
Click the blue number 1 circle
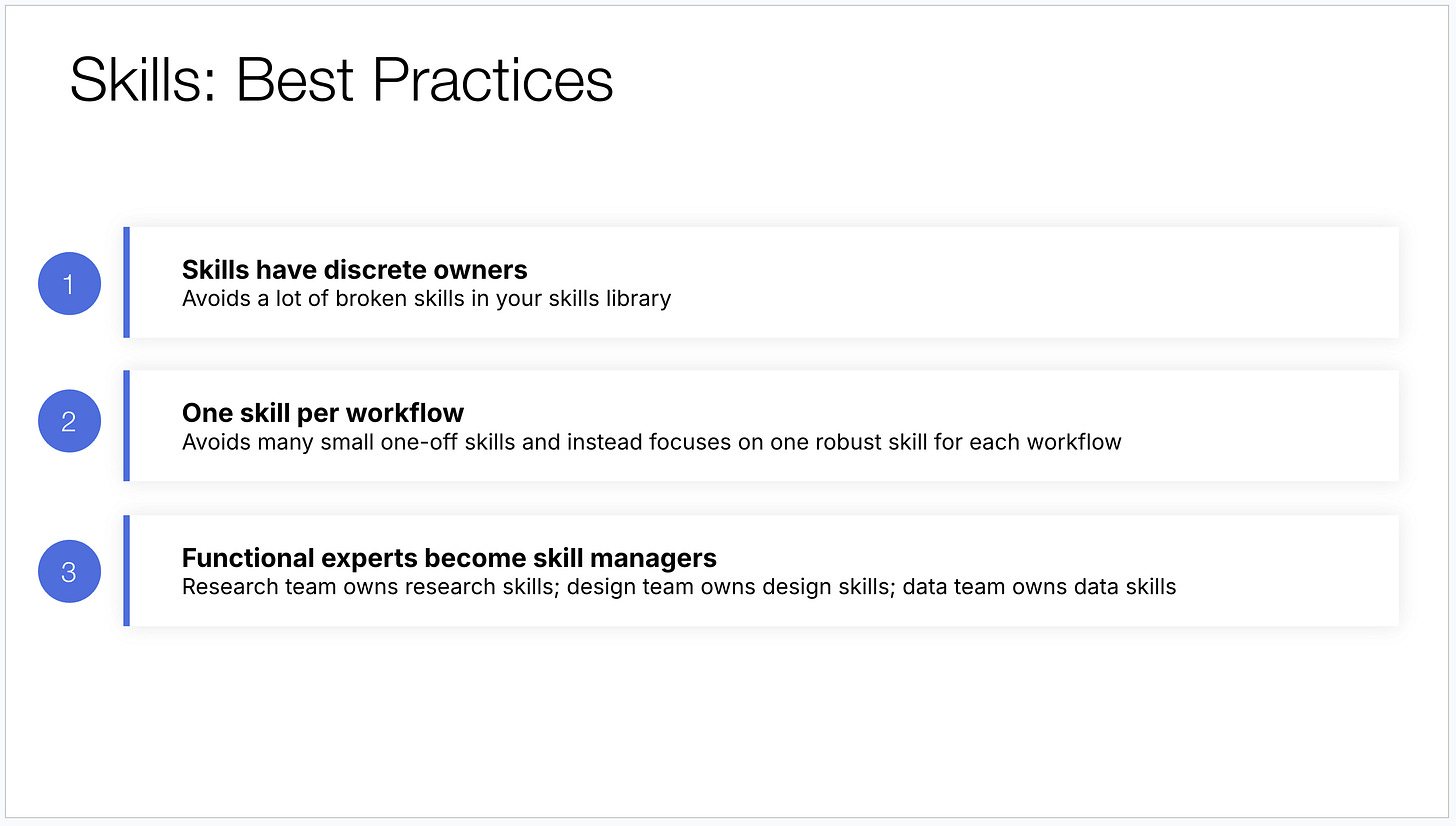point(69,284)
